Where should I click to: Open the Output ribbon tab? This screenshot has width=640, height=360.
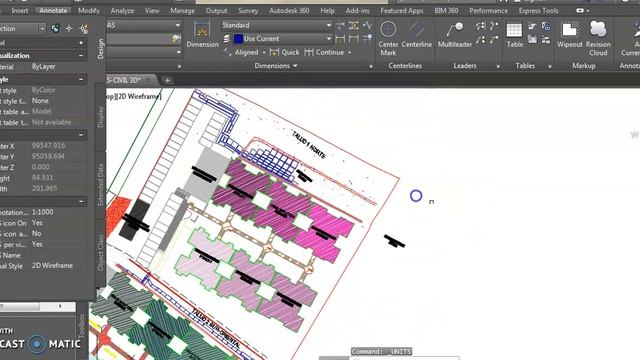tap(216, 11)
